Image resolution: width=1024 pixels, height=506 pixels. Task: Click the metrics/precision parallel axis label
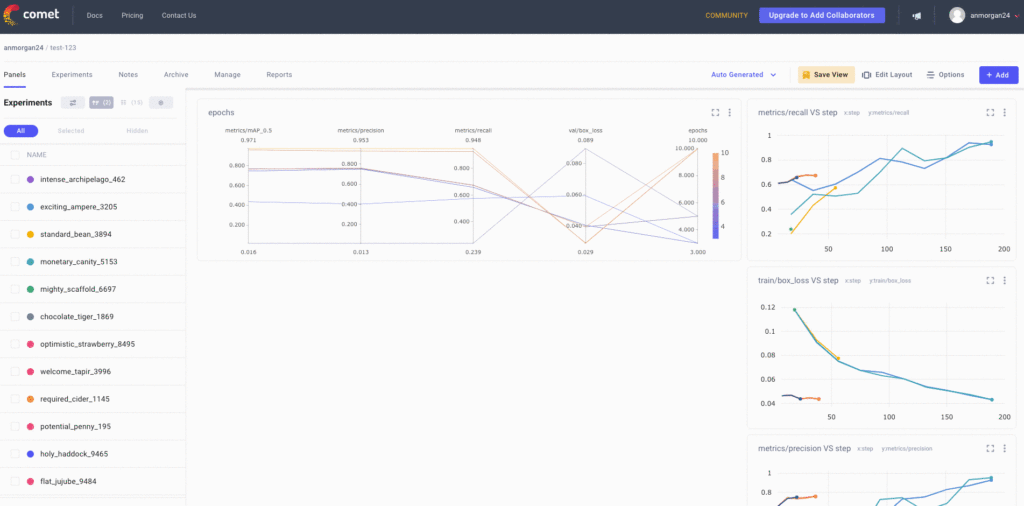click(x=360, y=131)
